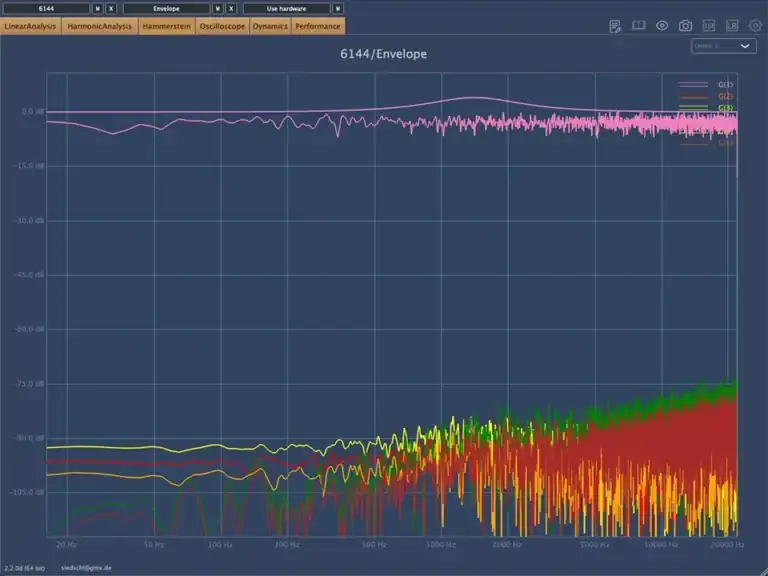Image resolution: width=768 pixels, height=576 pixels.
Task: Click the 6144 field in top bar
Action: 46,8
